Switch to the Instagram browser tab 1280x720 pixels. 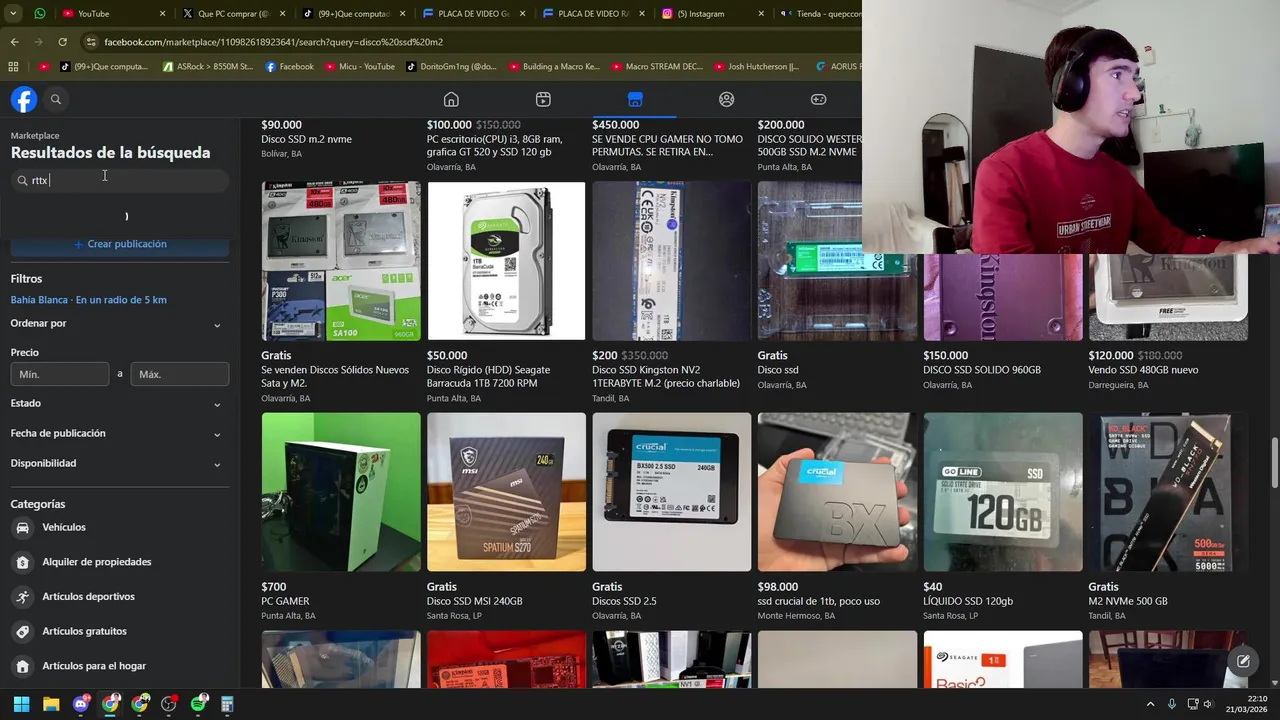click(712, 14)
